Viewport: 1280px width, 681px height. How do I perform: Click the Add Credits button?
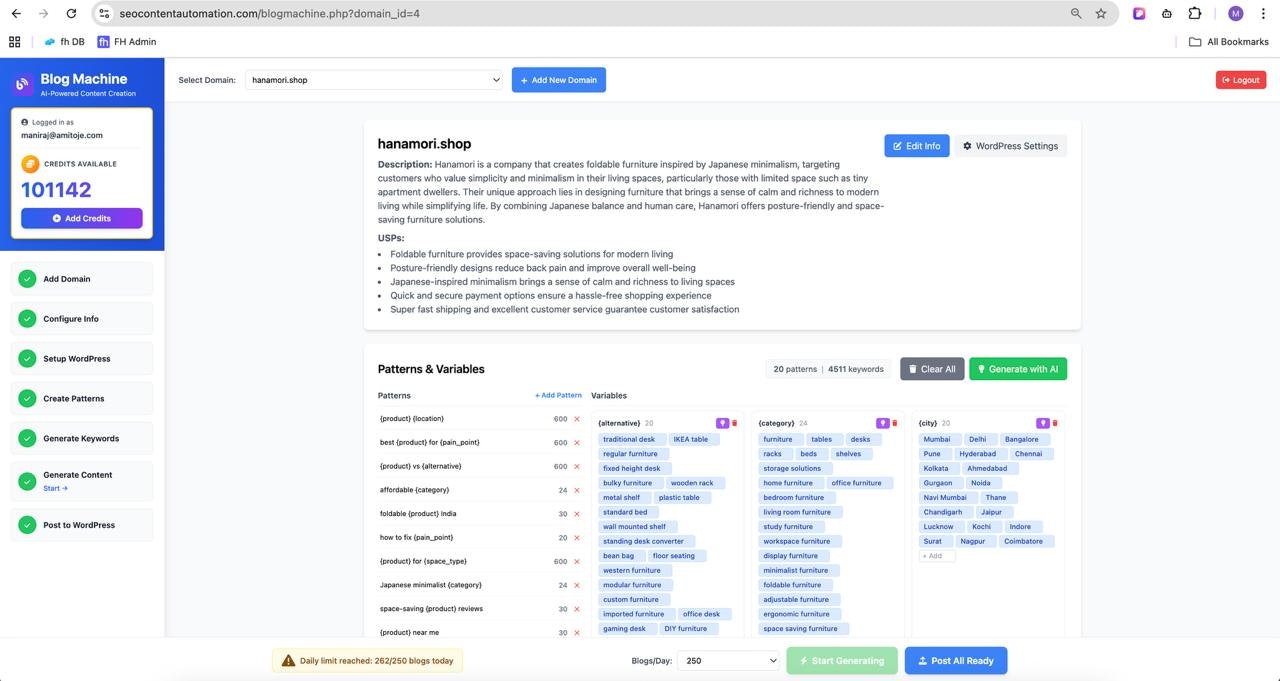[x=81, y=217]
